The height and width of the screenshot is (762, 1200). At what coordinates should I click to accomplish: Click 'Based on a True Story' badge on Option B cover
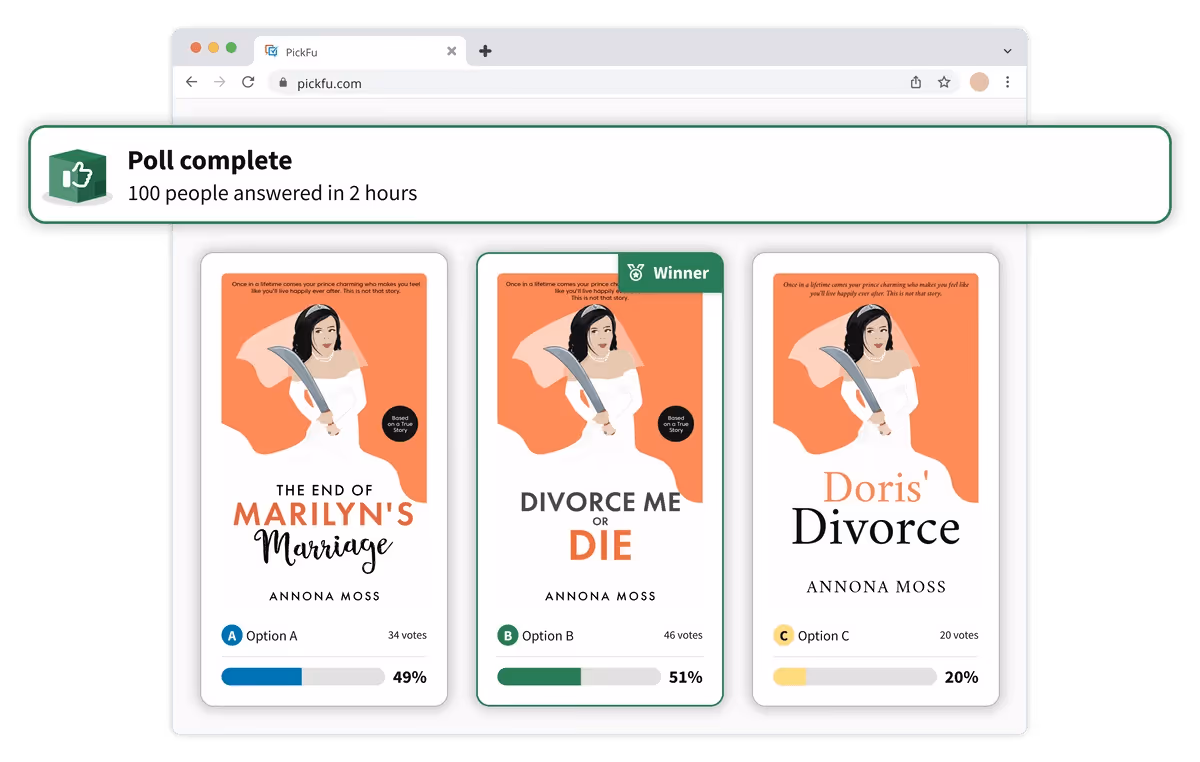point(676,424)
